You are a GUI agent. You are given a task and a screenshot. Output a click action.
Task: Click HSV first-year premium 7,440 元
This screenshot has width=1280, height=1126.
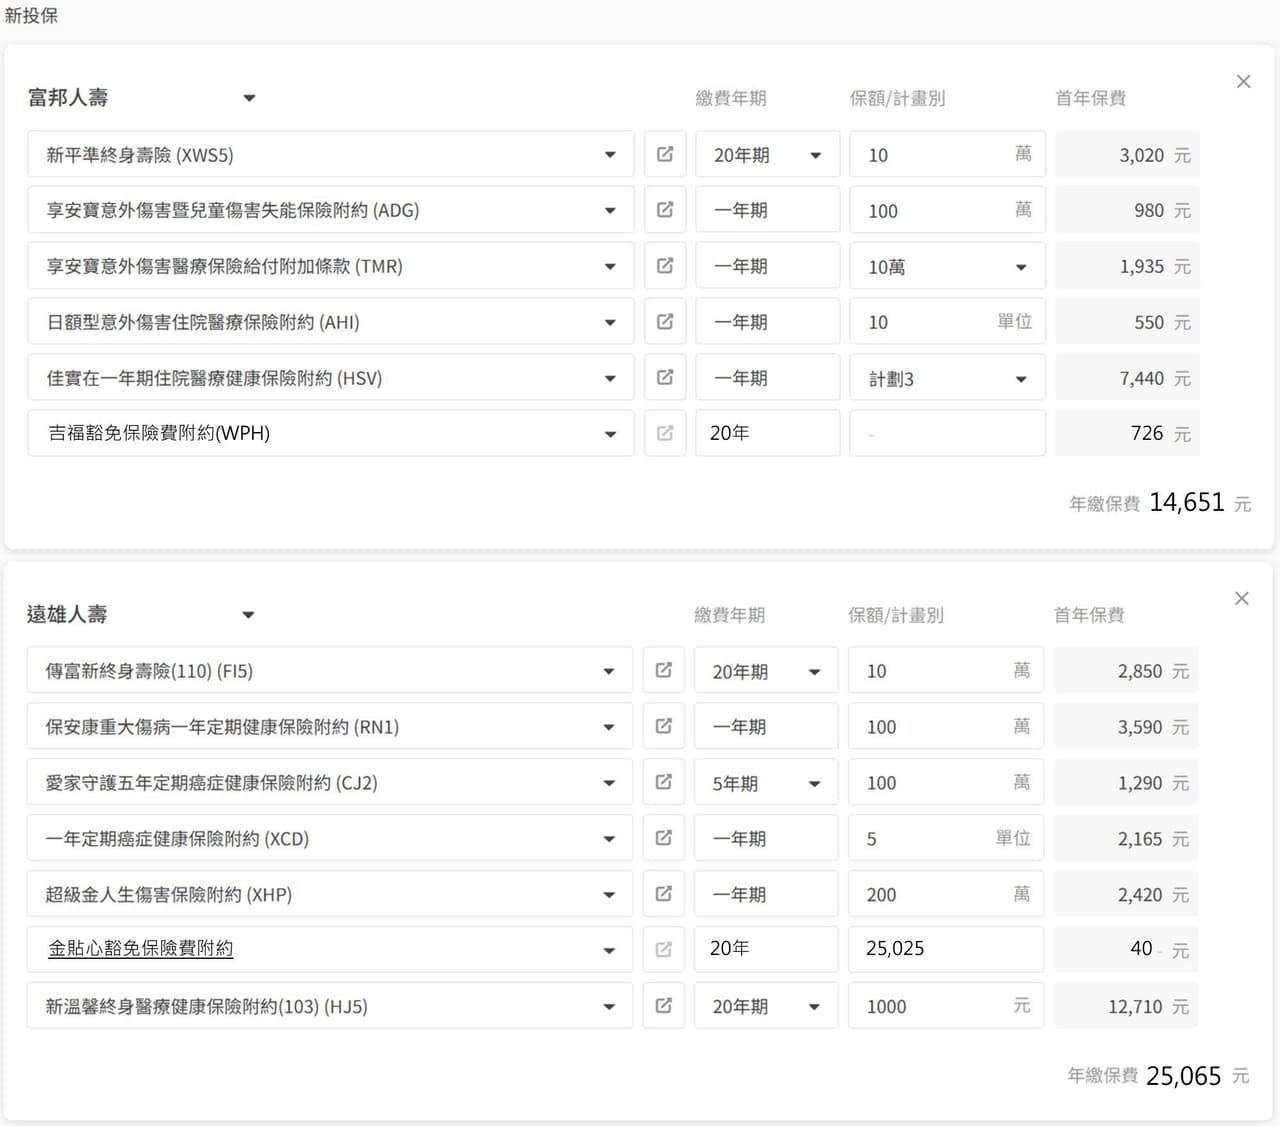1128,378
